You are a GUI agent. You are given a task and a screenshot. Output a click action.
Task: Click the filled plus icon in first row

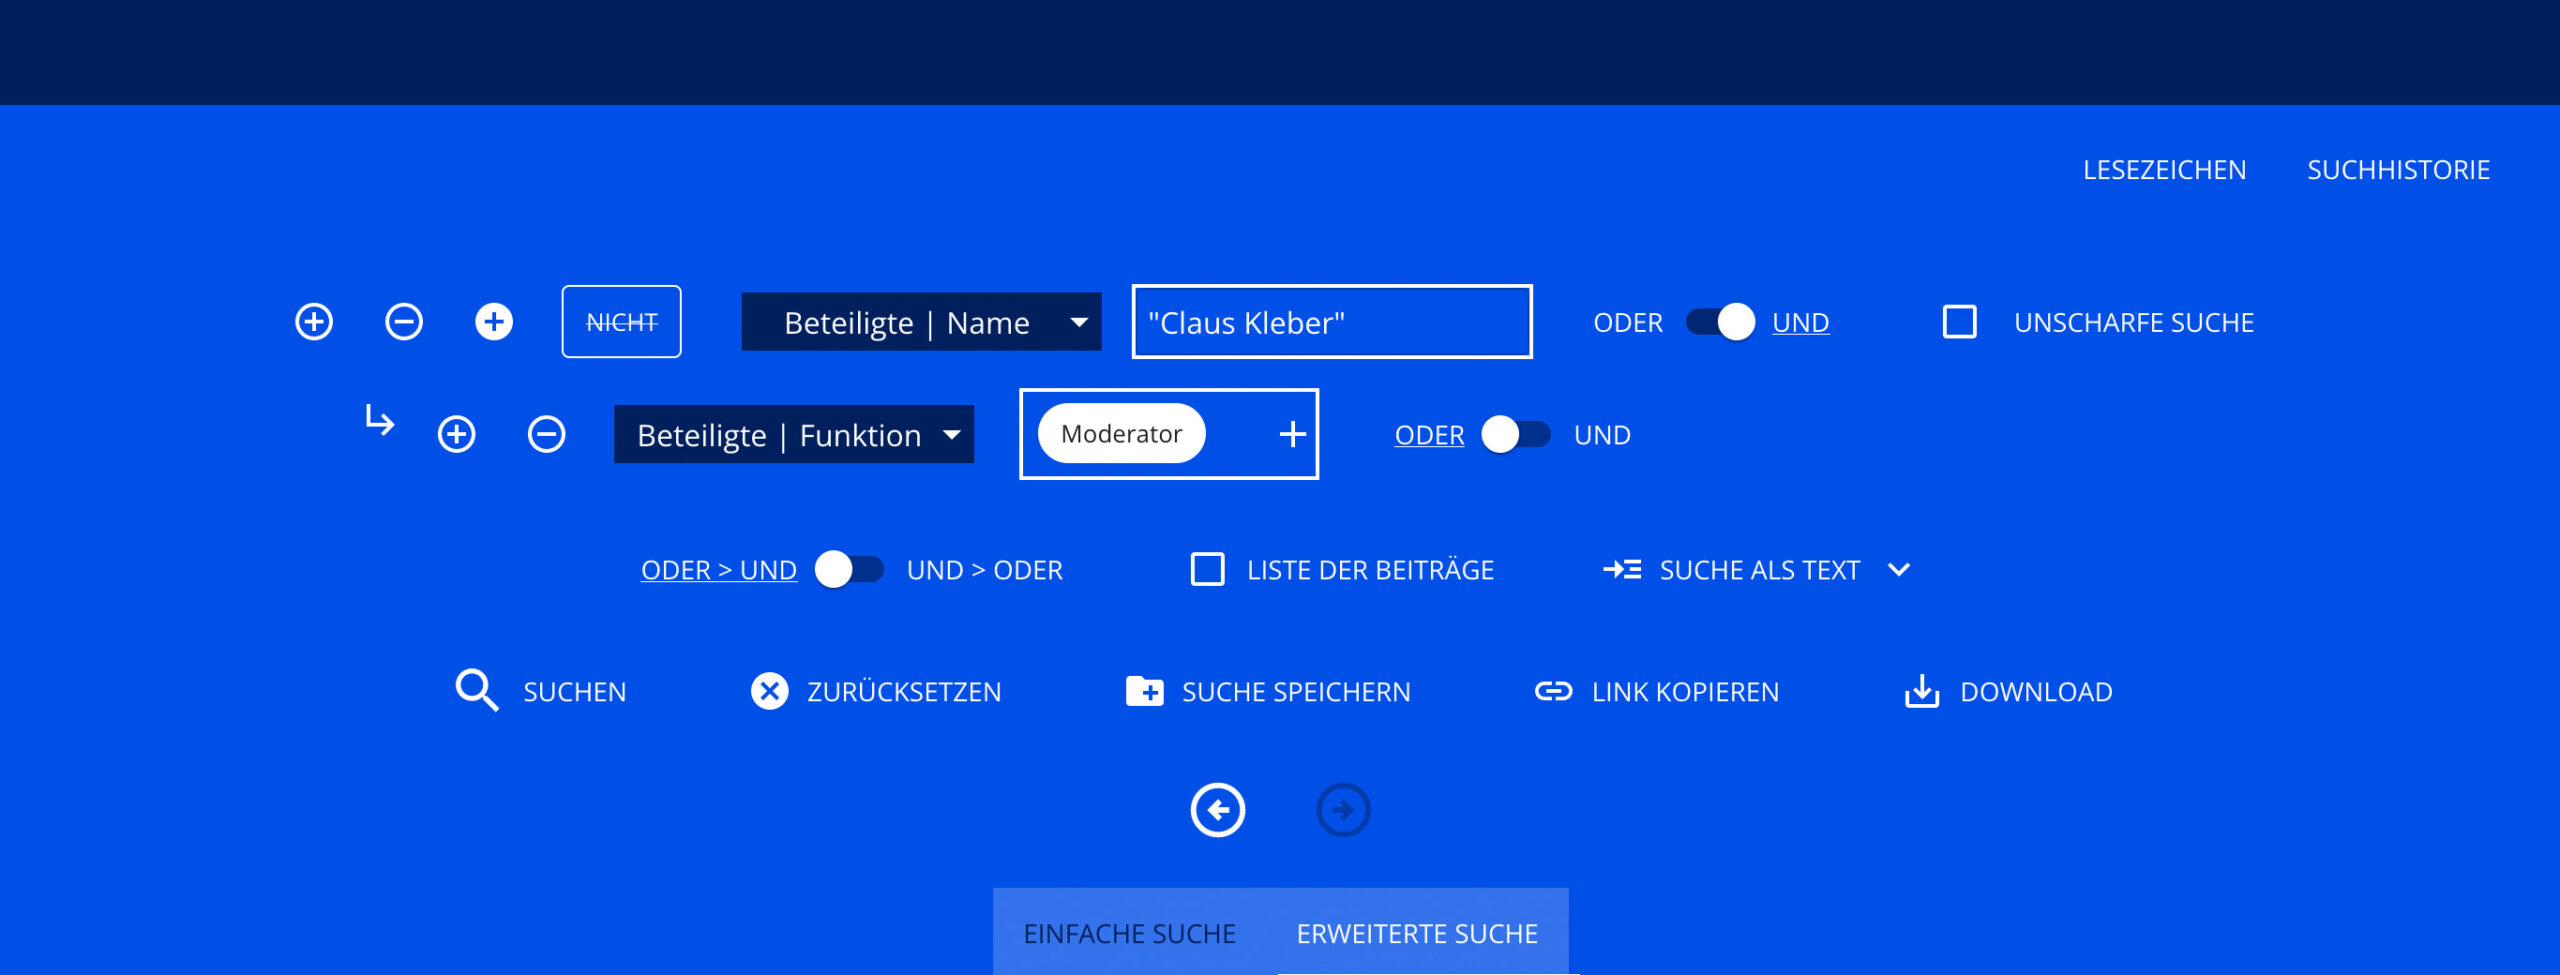493,322
